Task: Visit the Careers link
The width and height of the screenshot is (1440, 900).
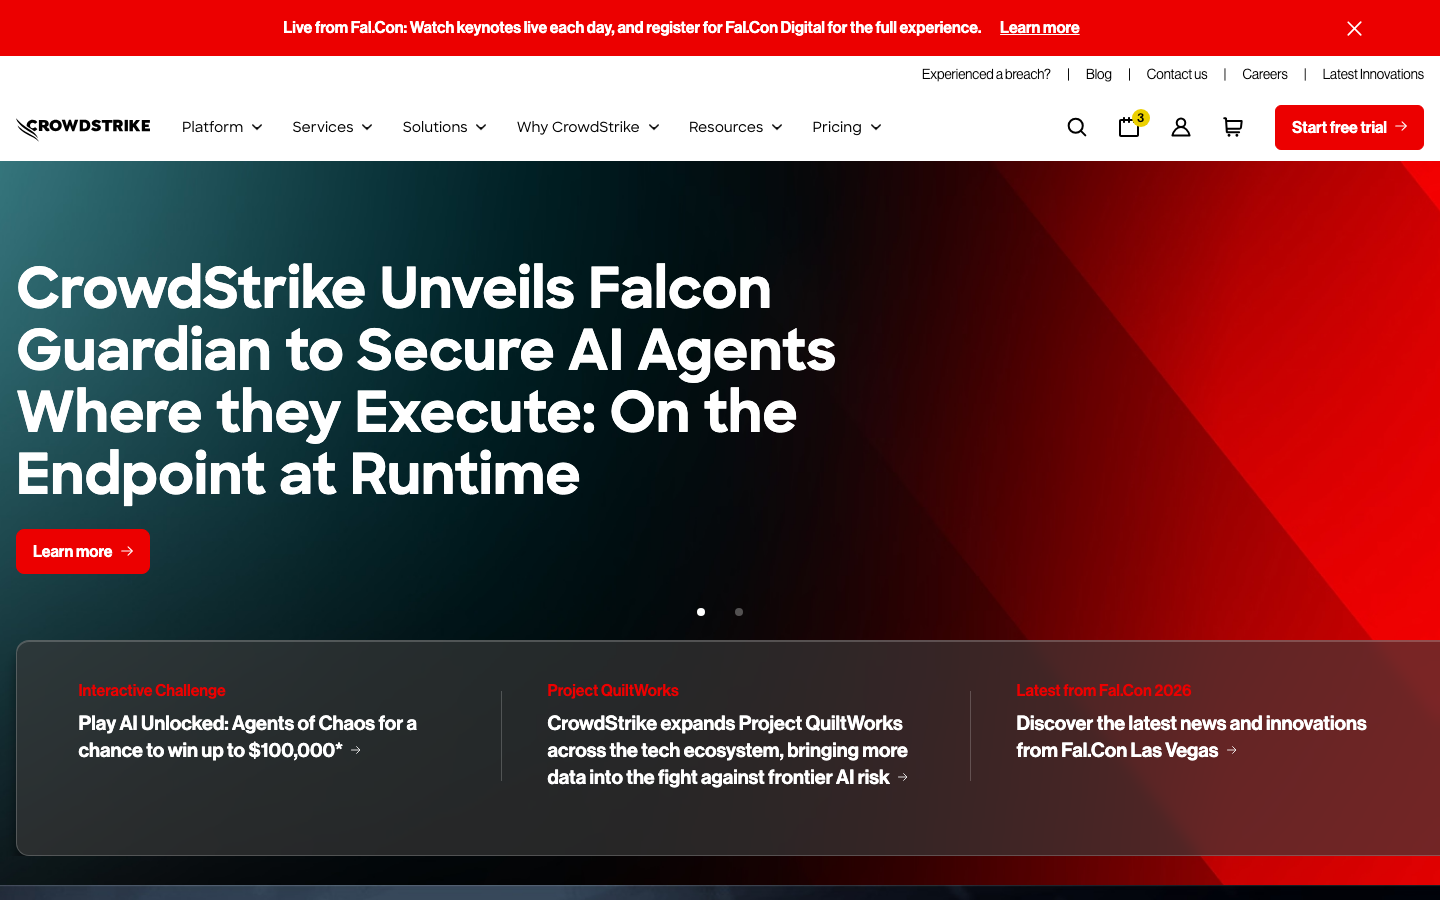Action: (x=1264, y=74)
